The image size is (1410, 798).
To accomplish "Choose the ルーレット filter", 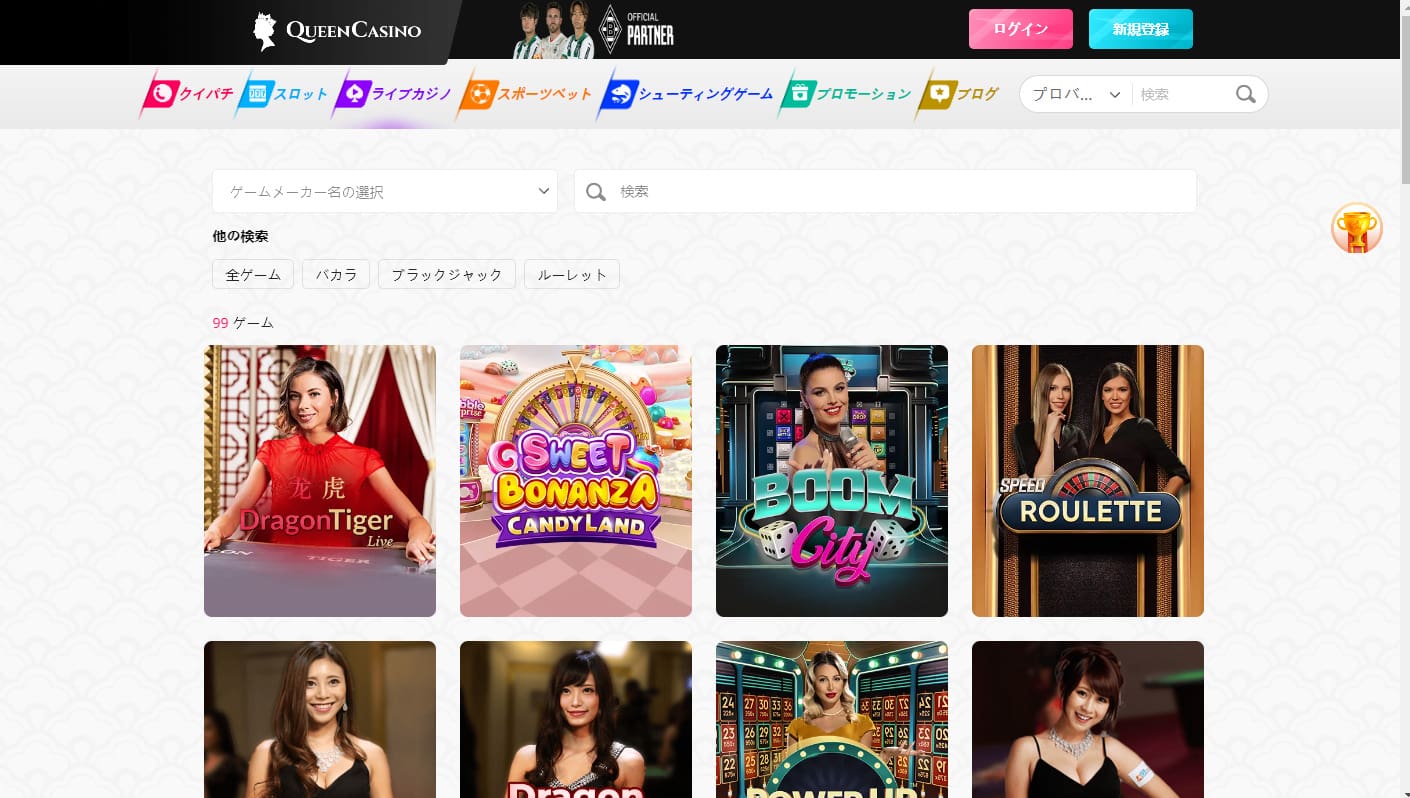I will (571, 274).
